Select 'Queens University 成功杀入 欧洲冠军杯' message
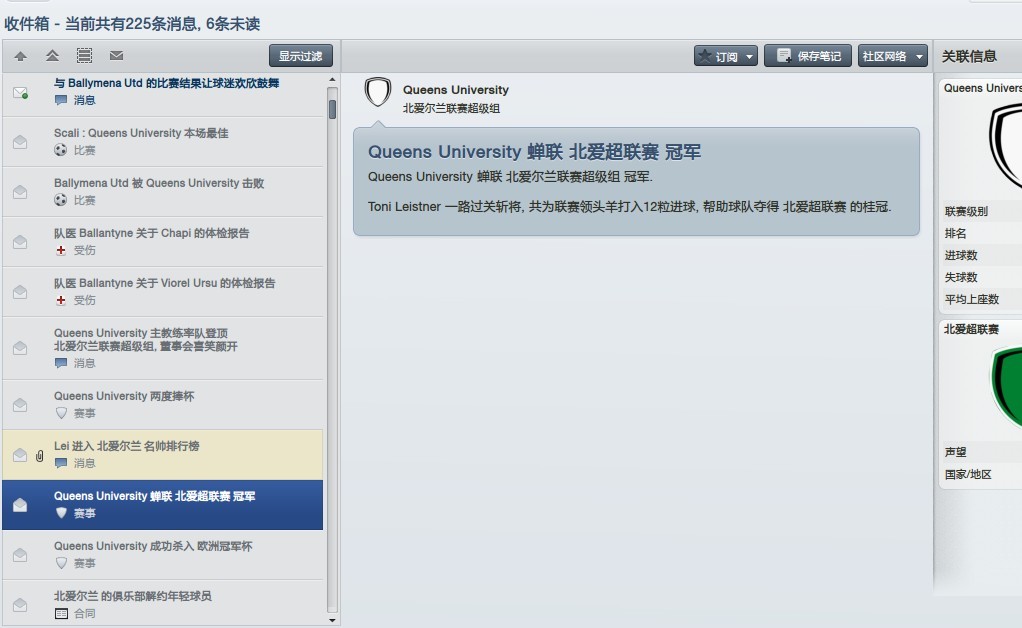The height and width of the screenshot is (628, 1022). click(x=163, y=555)
